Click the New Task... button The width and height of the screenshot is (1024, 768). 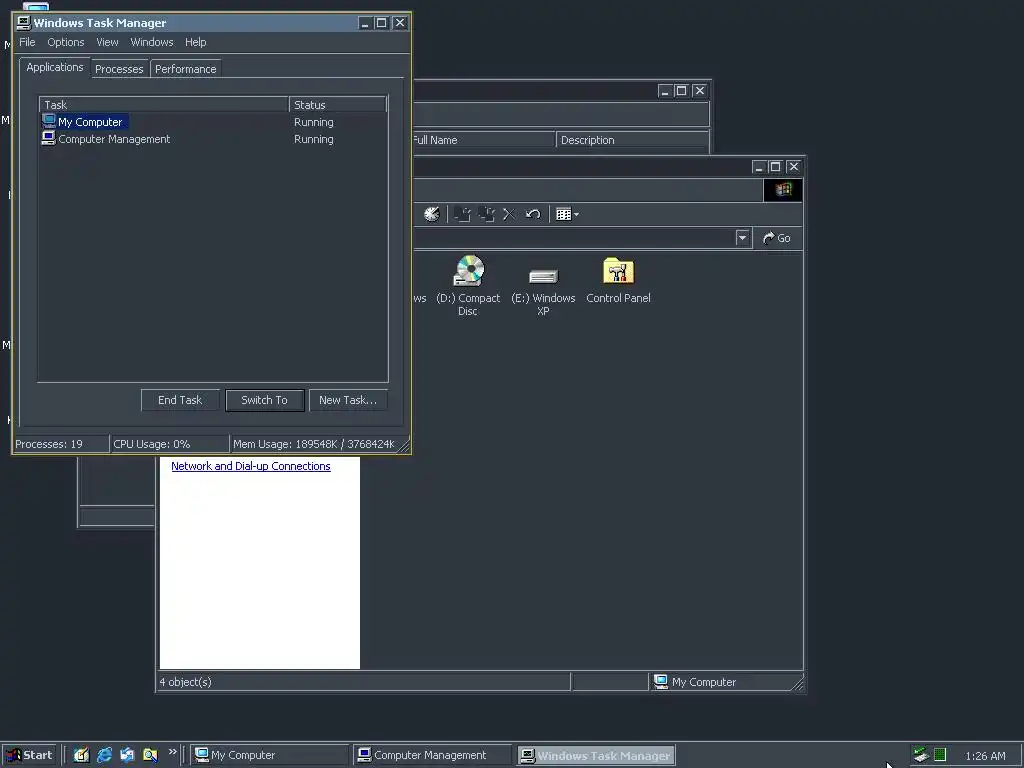(348, 400)
